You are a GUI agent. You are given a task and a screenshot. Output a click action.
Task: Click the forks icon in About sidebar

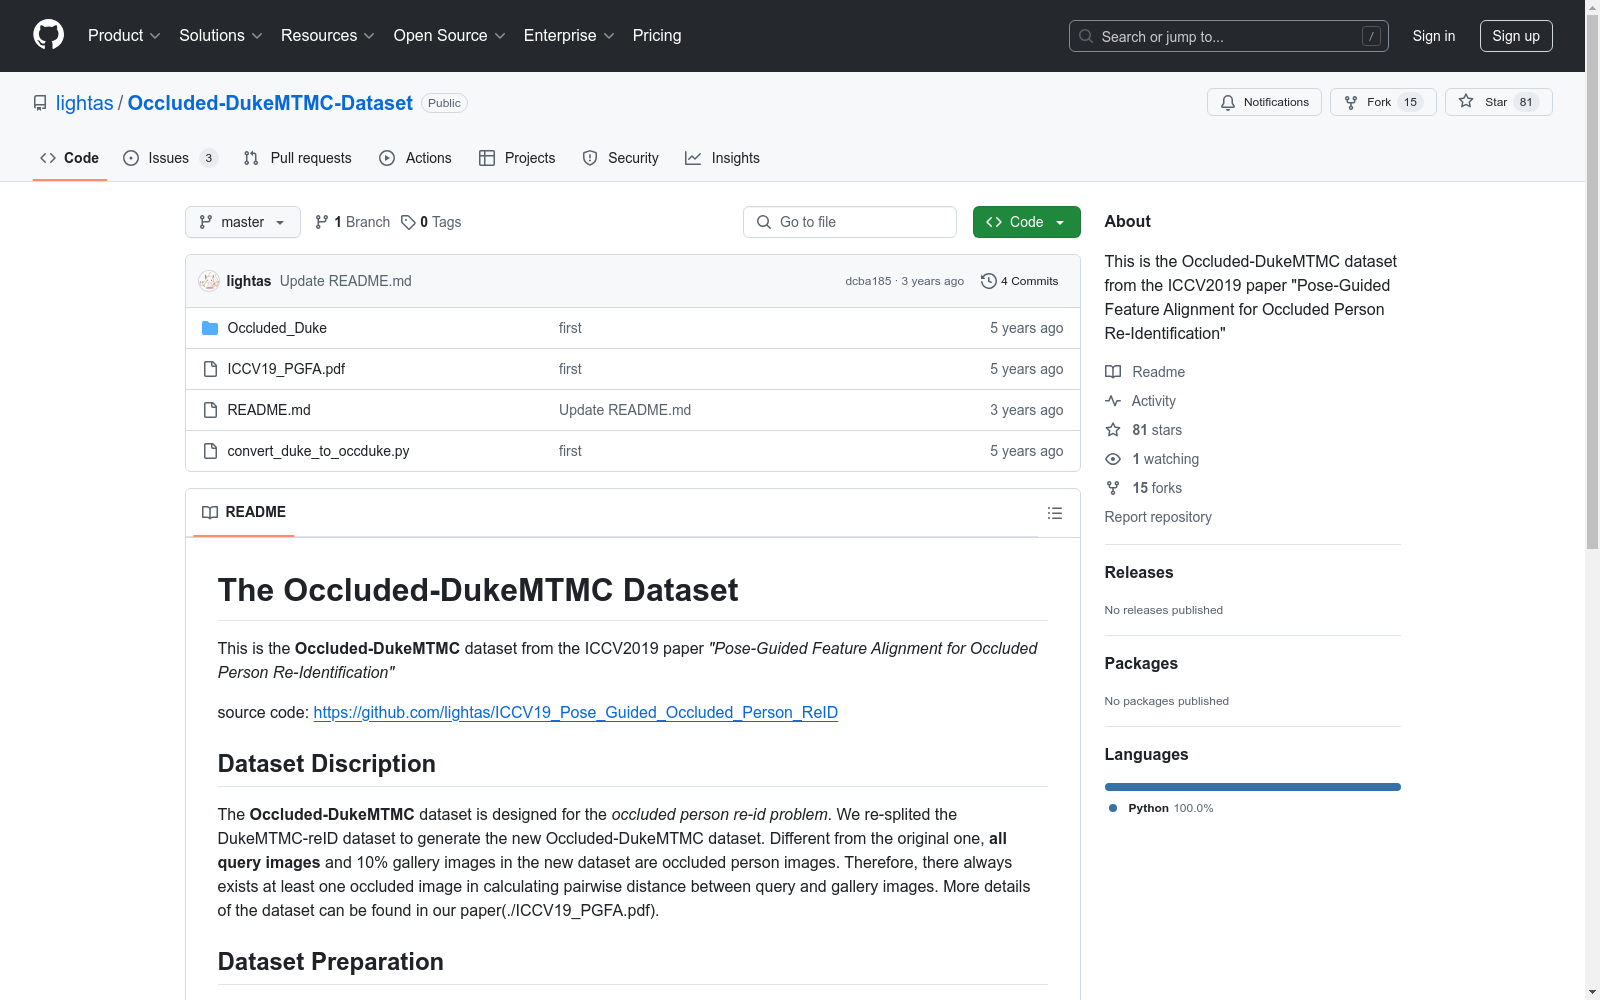coord(1113,488)
